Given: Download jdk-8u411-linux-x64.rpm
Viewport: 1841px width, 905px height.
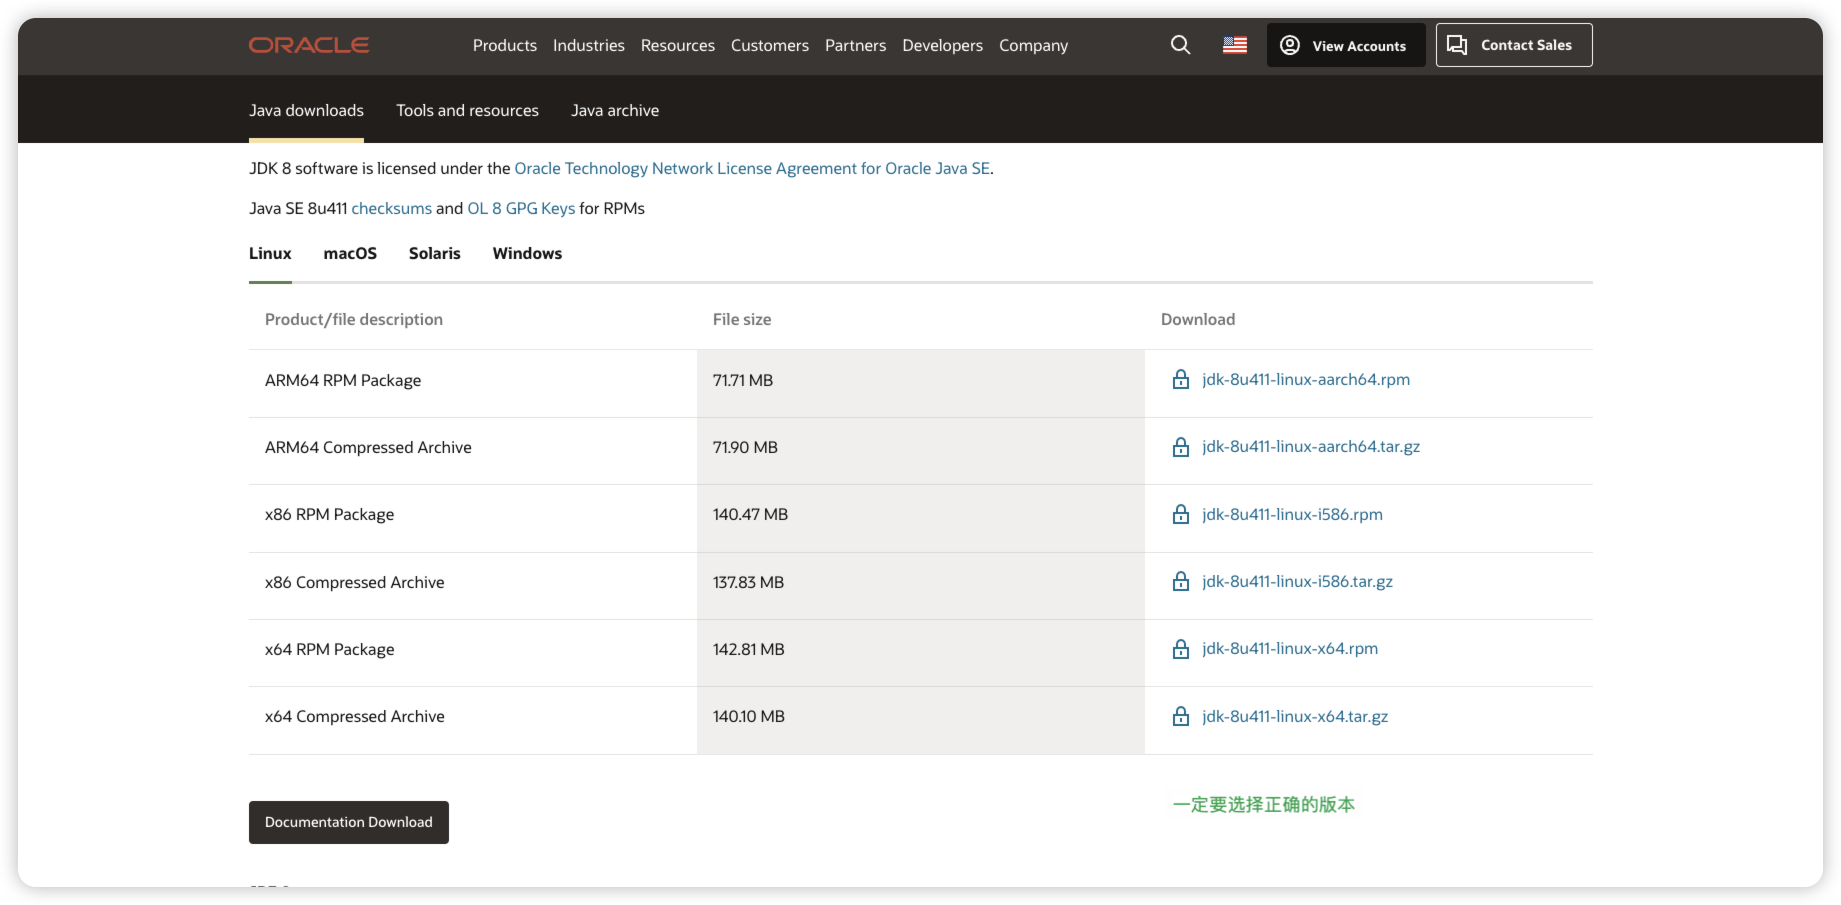Looking at the screenshot, I should (x=1290, y=649).
